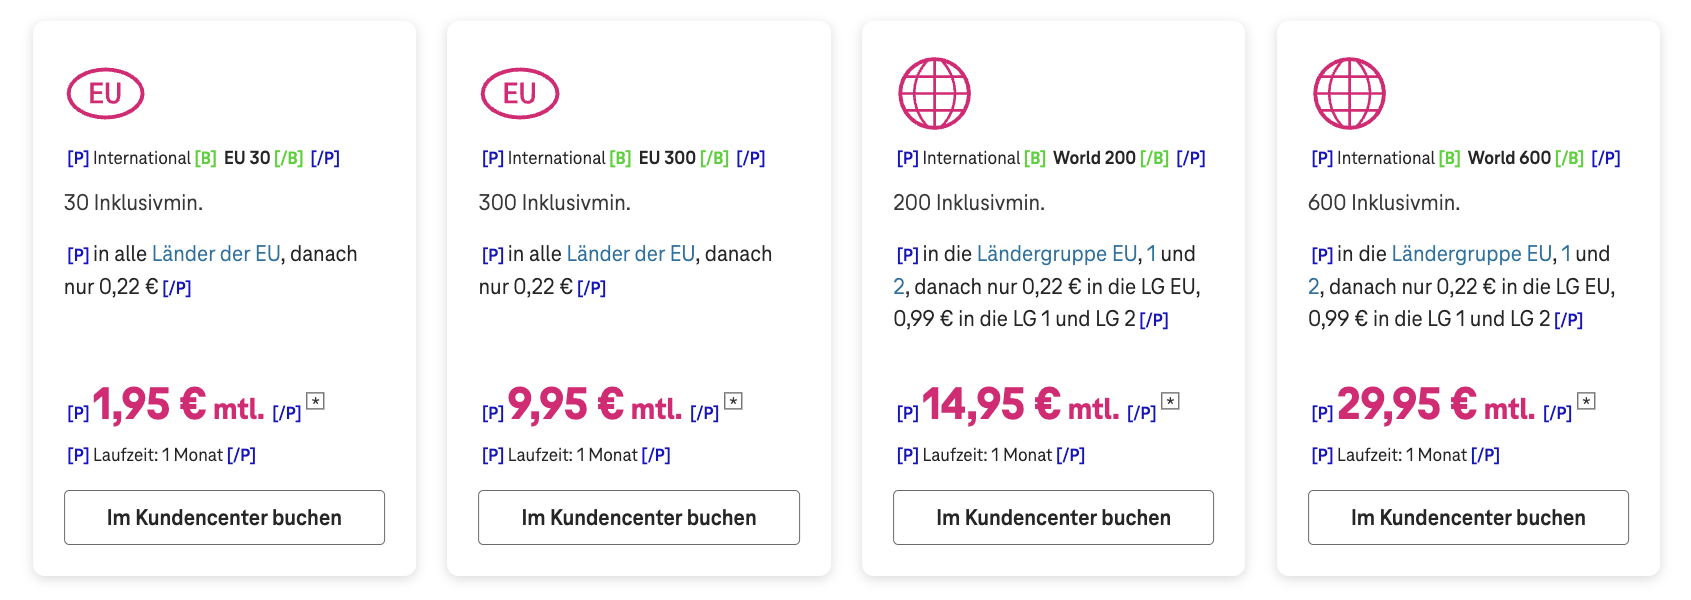
Task: Book World 600 via Im Kundencenter buchen
Action: click(x=1468, y=517)
